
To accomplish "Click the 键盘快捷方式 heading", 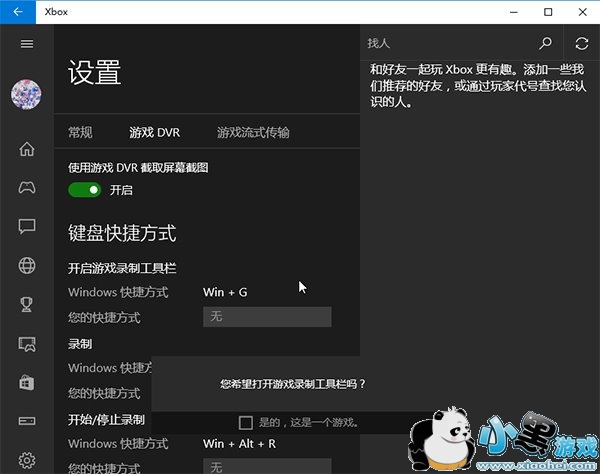I will pyautogui.click(x=122, y=233).
